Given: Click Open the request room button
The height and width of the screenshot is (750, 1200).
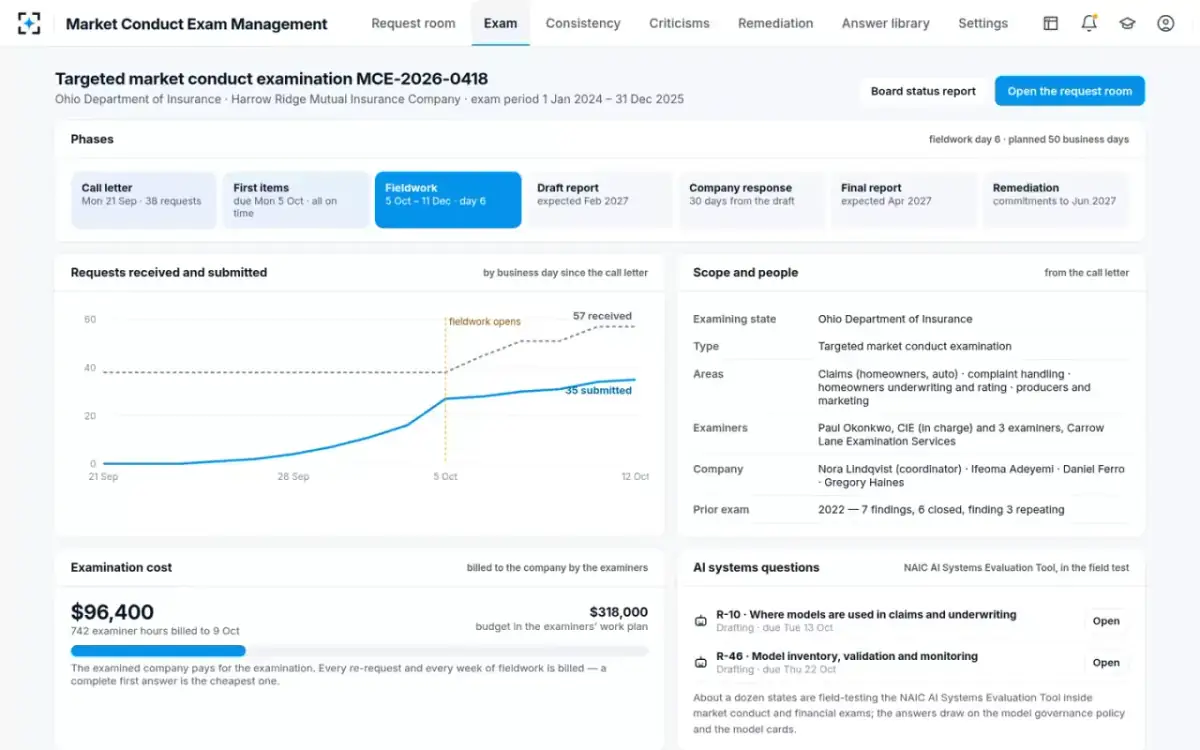Looking at the screenshot, I should pos(1069,91).
